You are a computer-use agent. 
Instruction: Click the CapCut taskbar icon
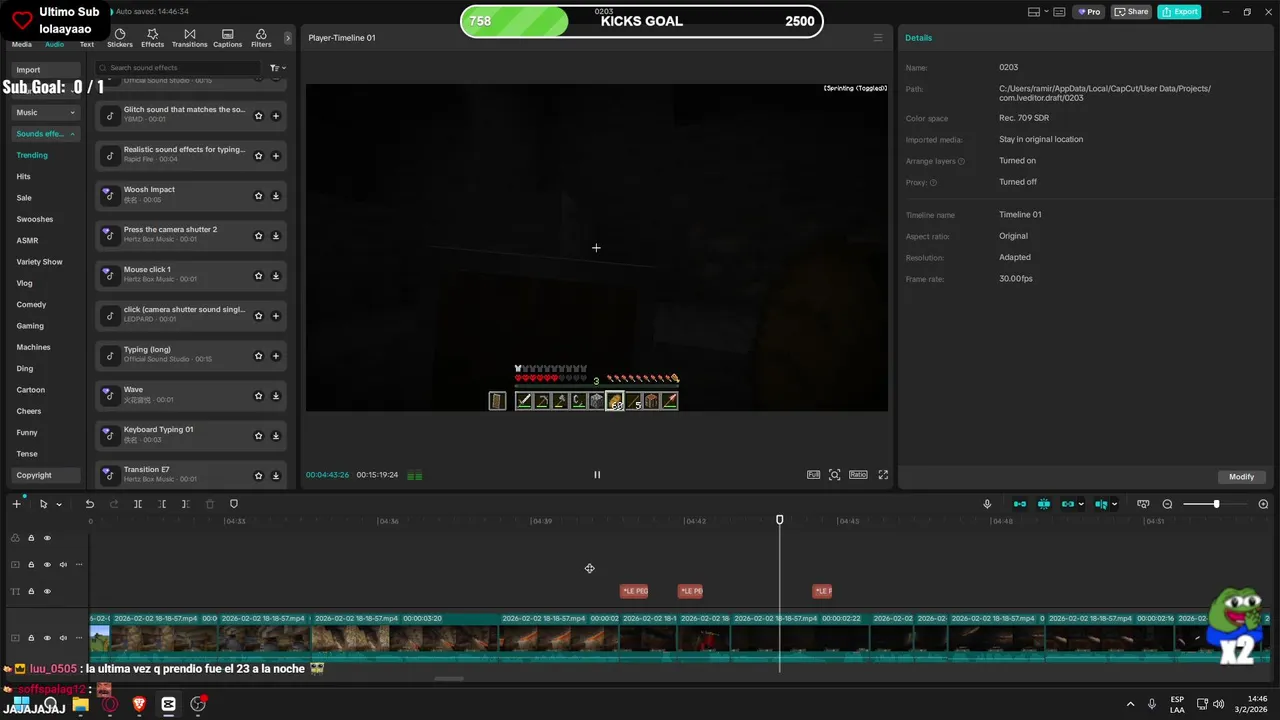pos(168,704)
